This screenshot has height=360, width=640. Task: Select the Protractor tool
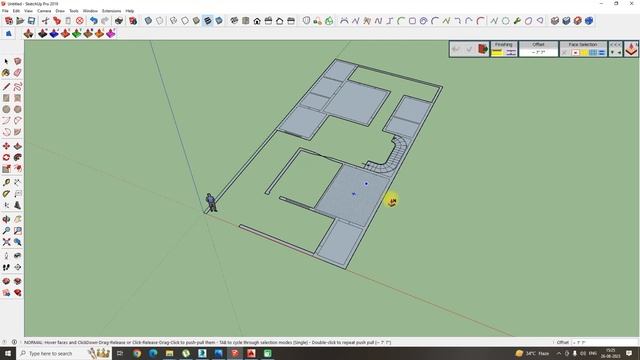[6, 194]
